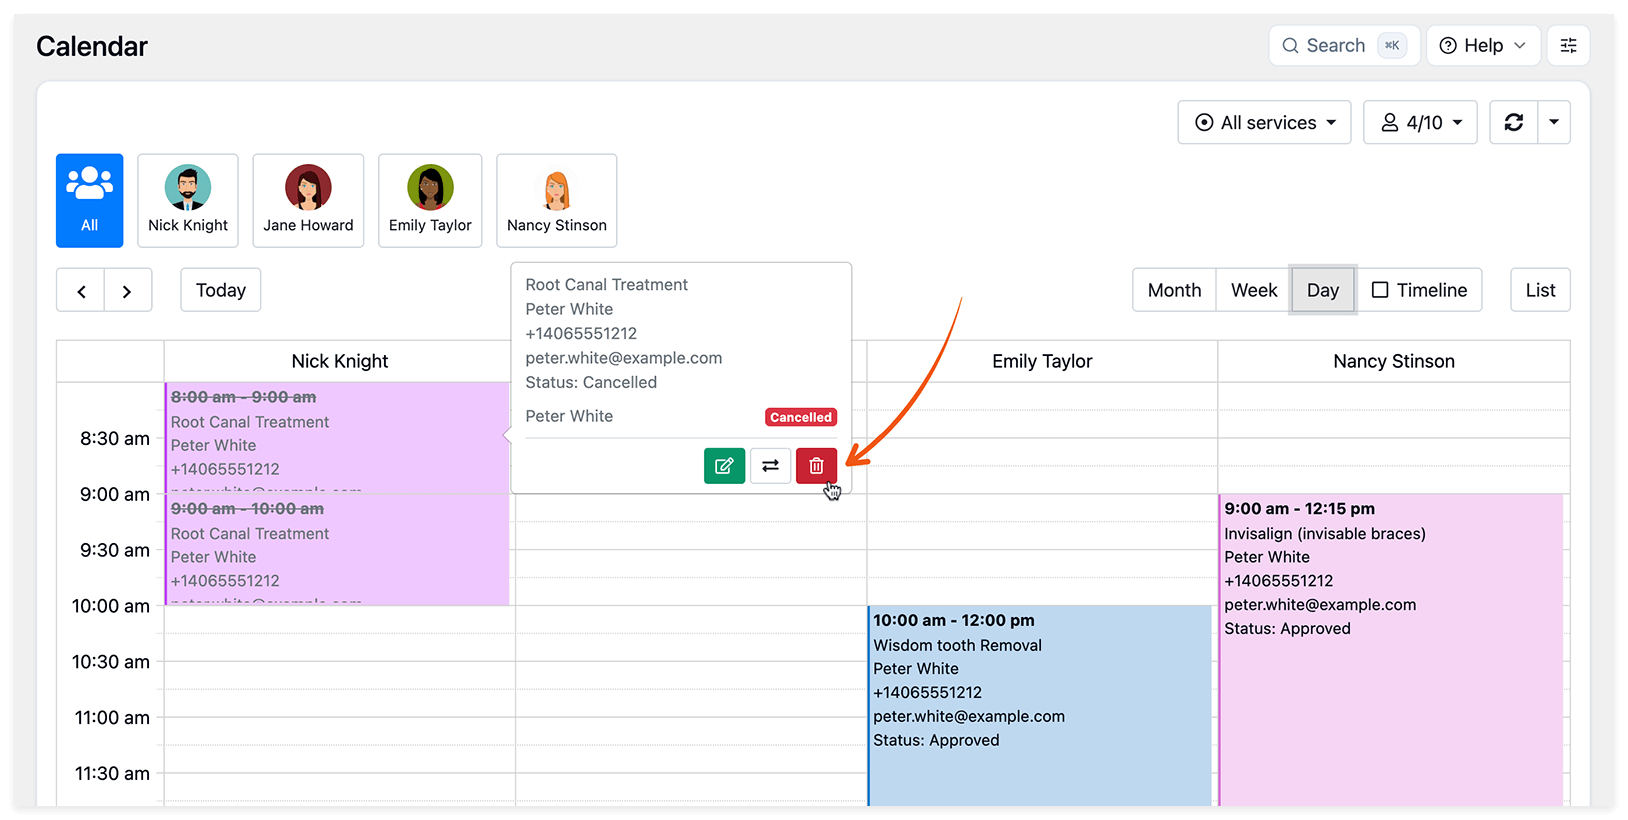Open the Help dropdown menu
This screenshot has width=1628, height=820.
1483,46
